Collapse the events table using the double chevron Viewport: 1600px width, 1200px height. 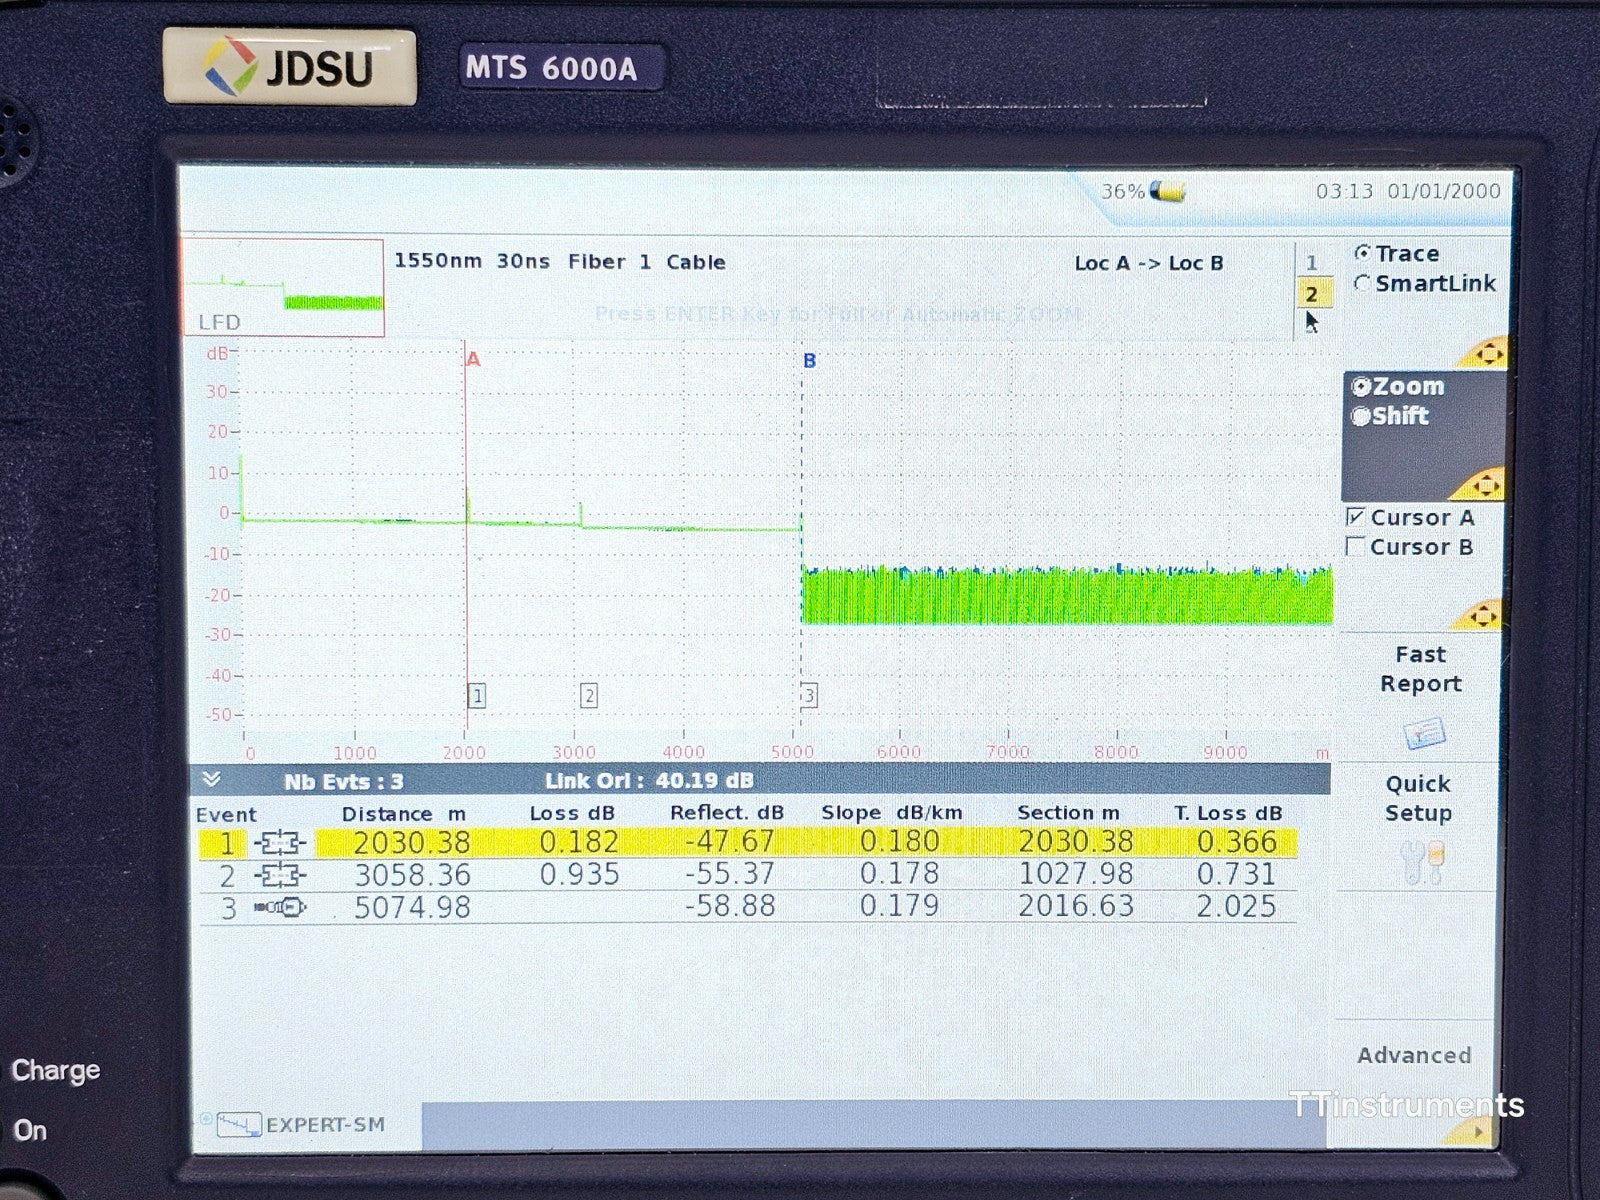tap(210, 781)
